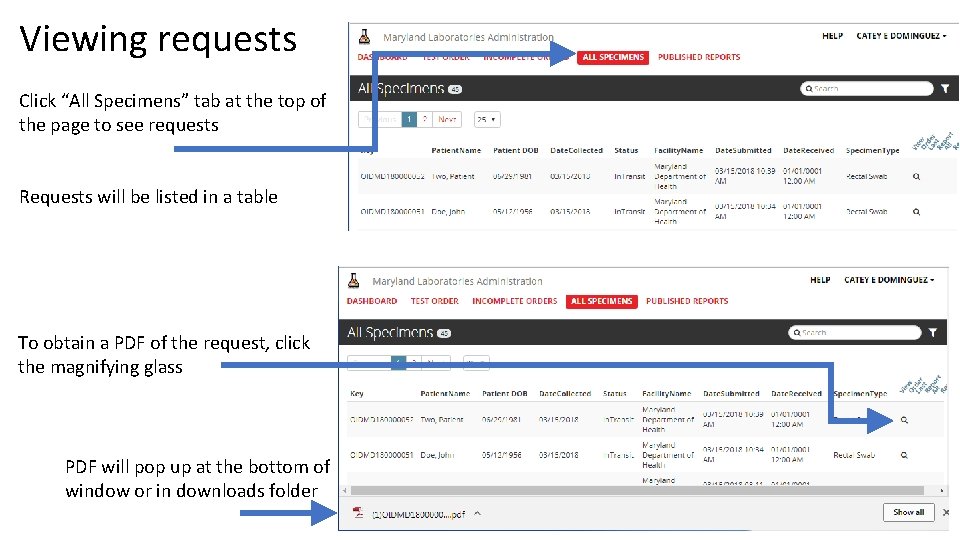Click scrollbar right arrow in lower screenshot
Viewport: 960px width, 540px height.
(x=942, y=490)
